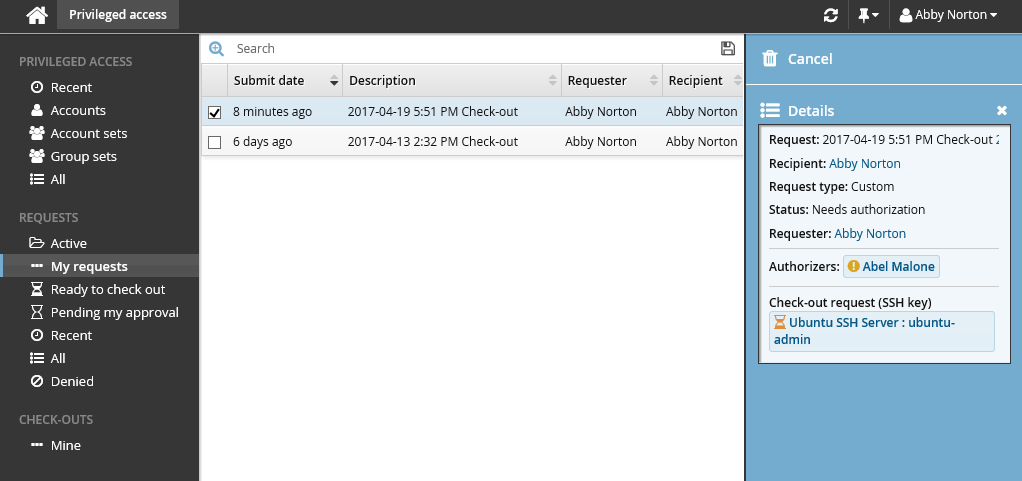Click the magnifier icon beside Search

(216, 48)
